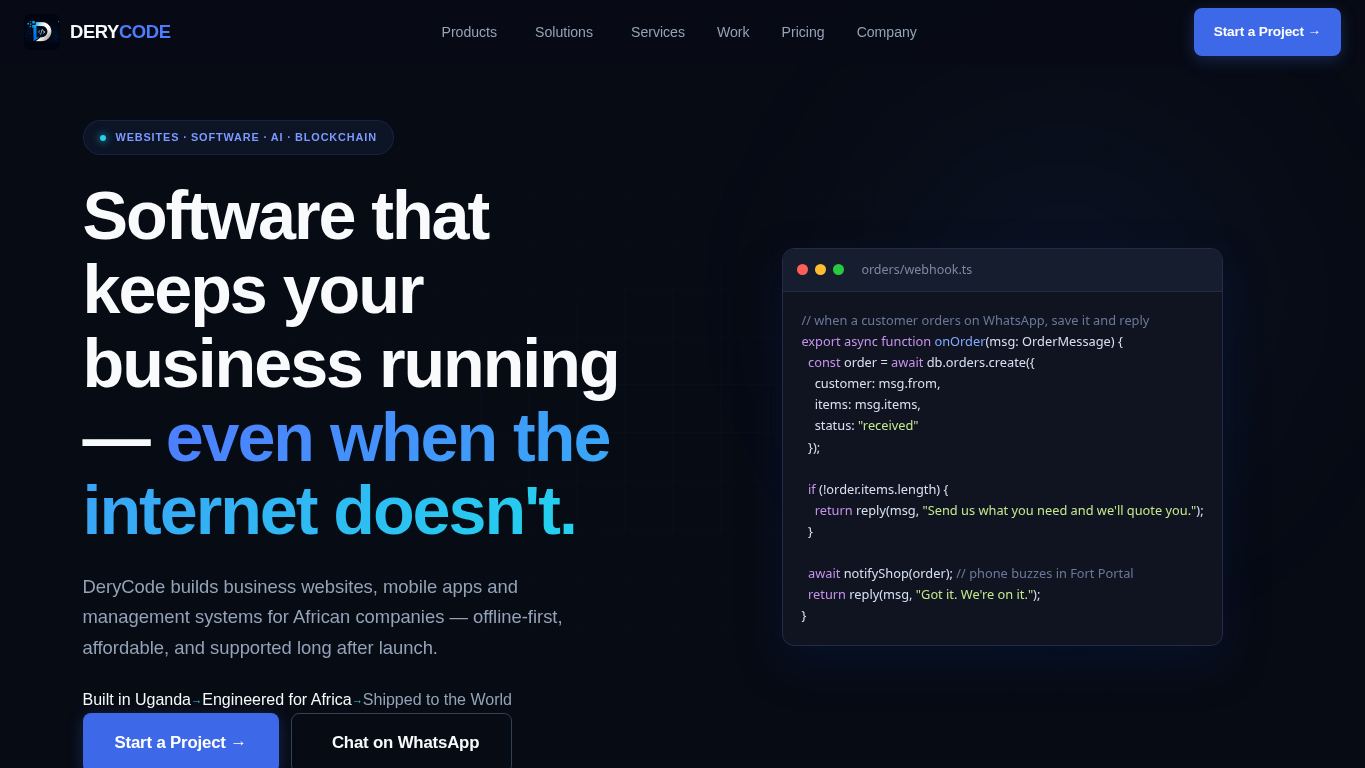Visit the Pricing page

click(803, 32)
